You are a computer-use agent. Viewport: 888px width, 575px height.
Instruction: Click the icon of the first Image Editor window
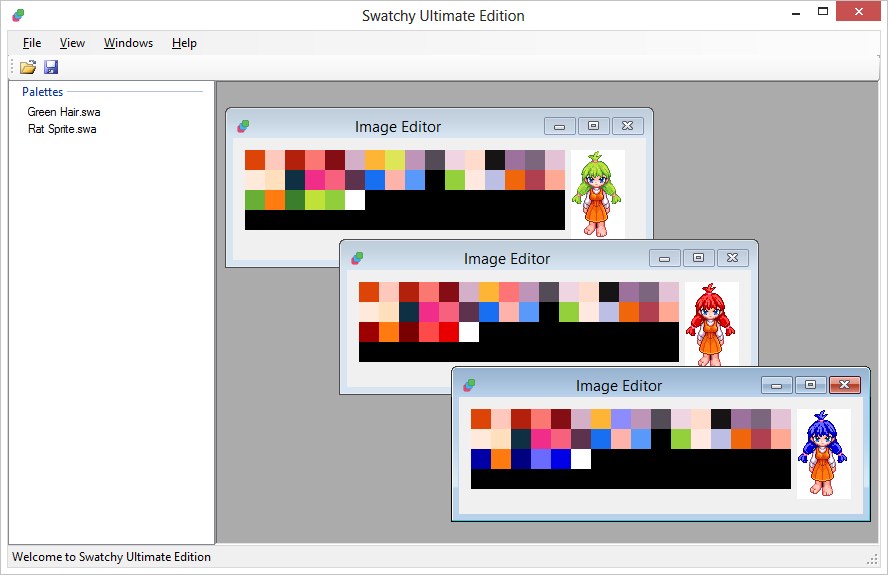(243, 126)
